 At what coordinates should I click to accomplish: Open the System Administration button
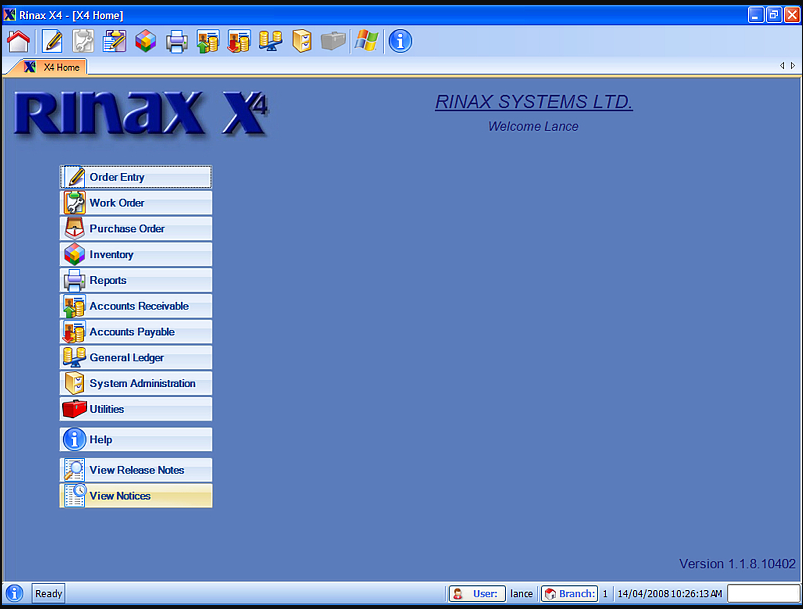[136, 383]
